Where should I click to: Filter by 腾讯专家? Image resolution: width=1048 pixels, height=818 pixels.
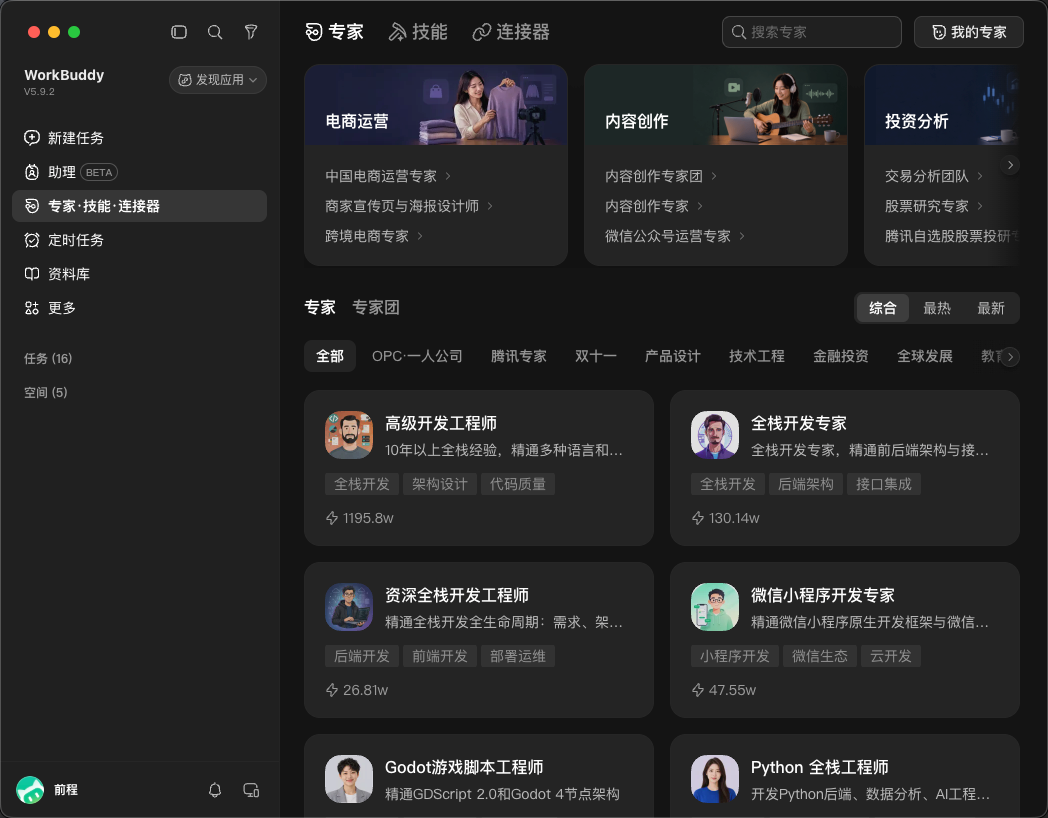click(x=519, y=356)
